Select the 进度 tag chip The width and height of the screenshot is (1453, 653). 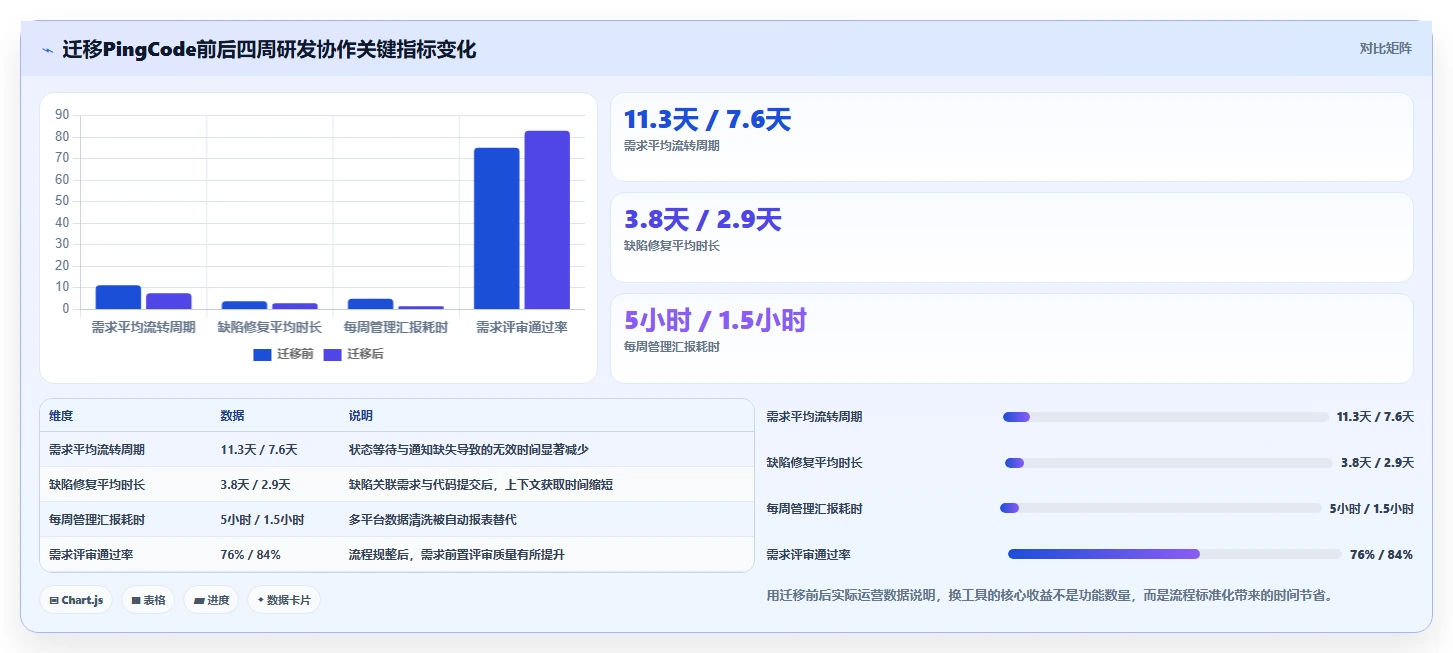click(x=211, y=600)
